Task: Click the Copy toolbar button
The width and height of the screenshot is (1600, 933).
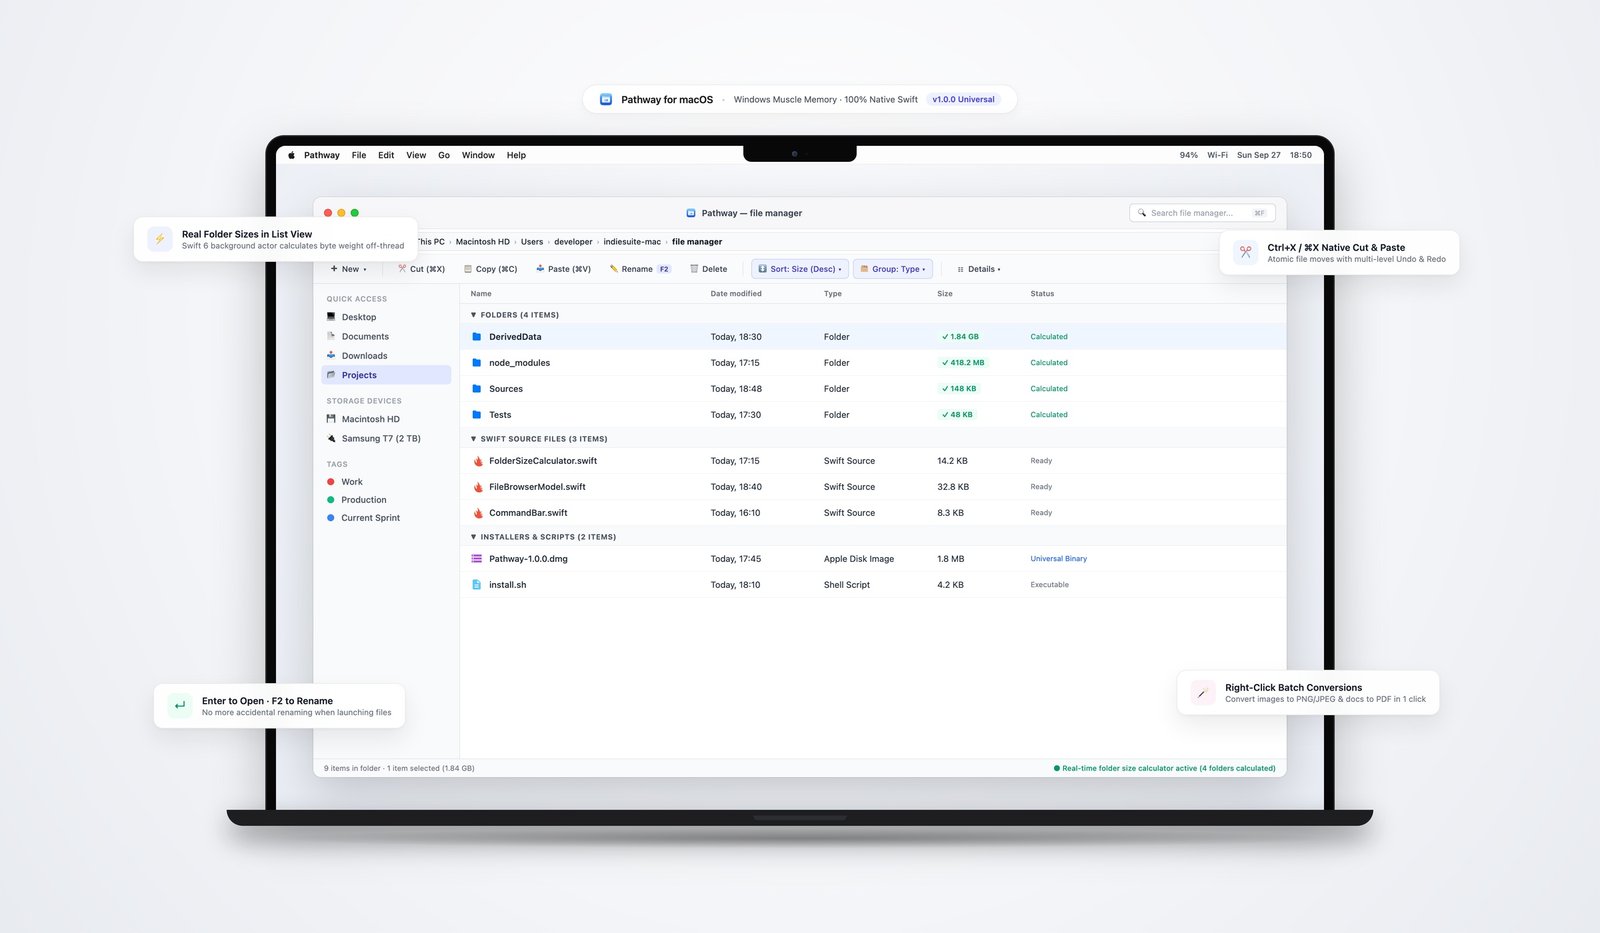Action: pos(490,269)
